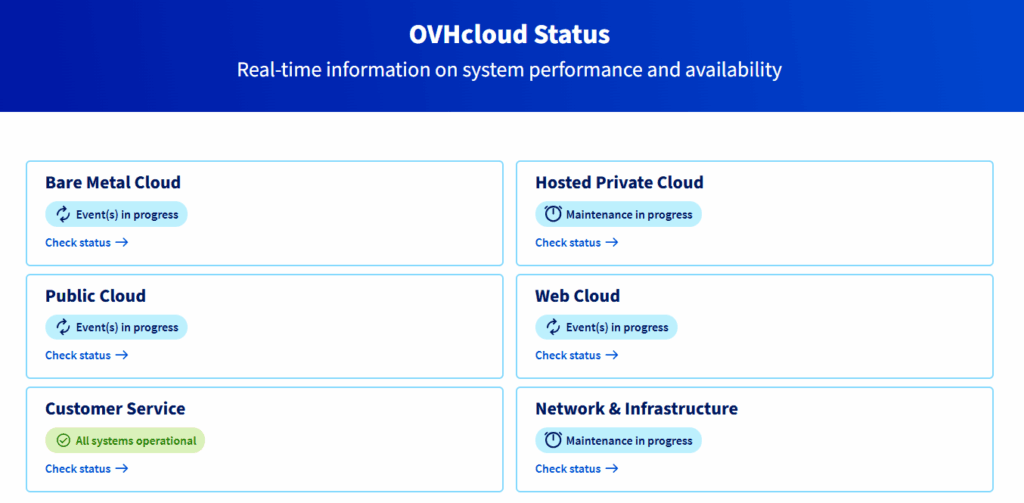
Task: Select the Web Cloud heading
Action: [578, 296]
